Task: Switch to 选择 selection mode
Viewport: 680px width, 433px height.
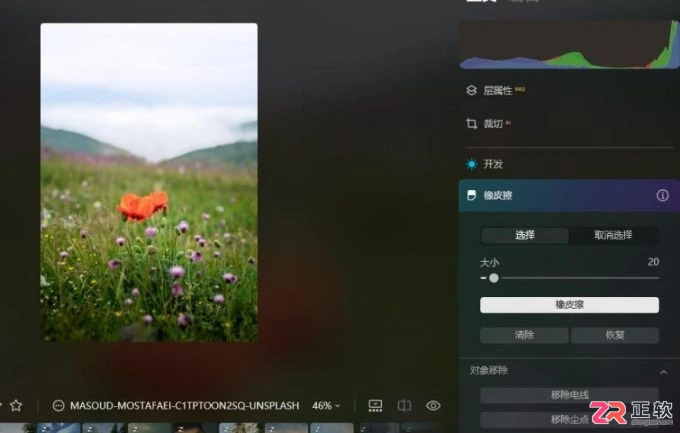Action: (525, 235)
